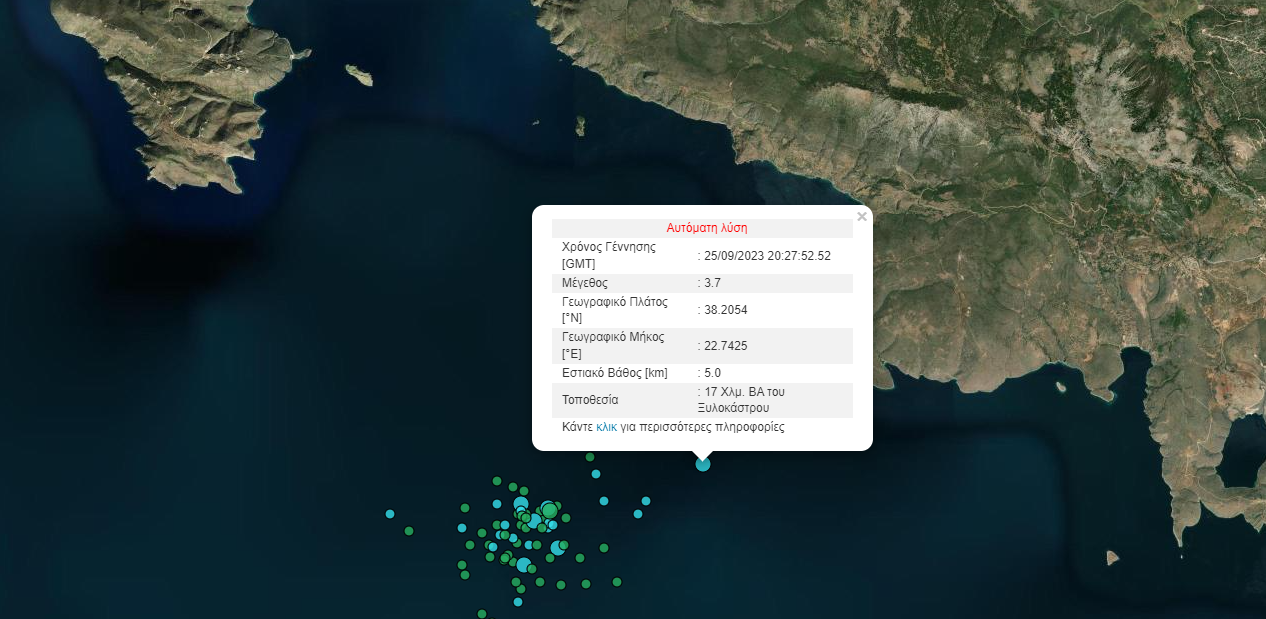Viewport: 1266px width, 619px height.
Task: Click the green marker at the map's bottom edge
Action: click(x=482, y=614)
